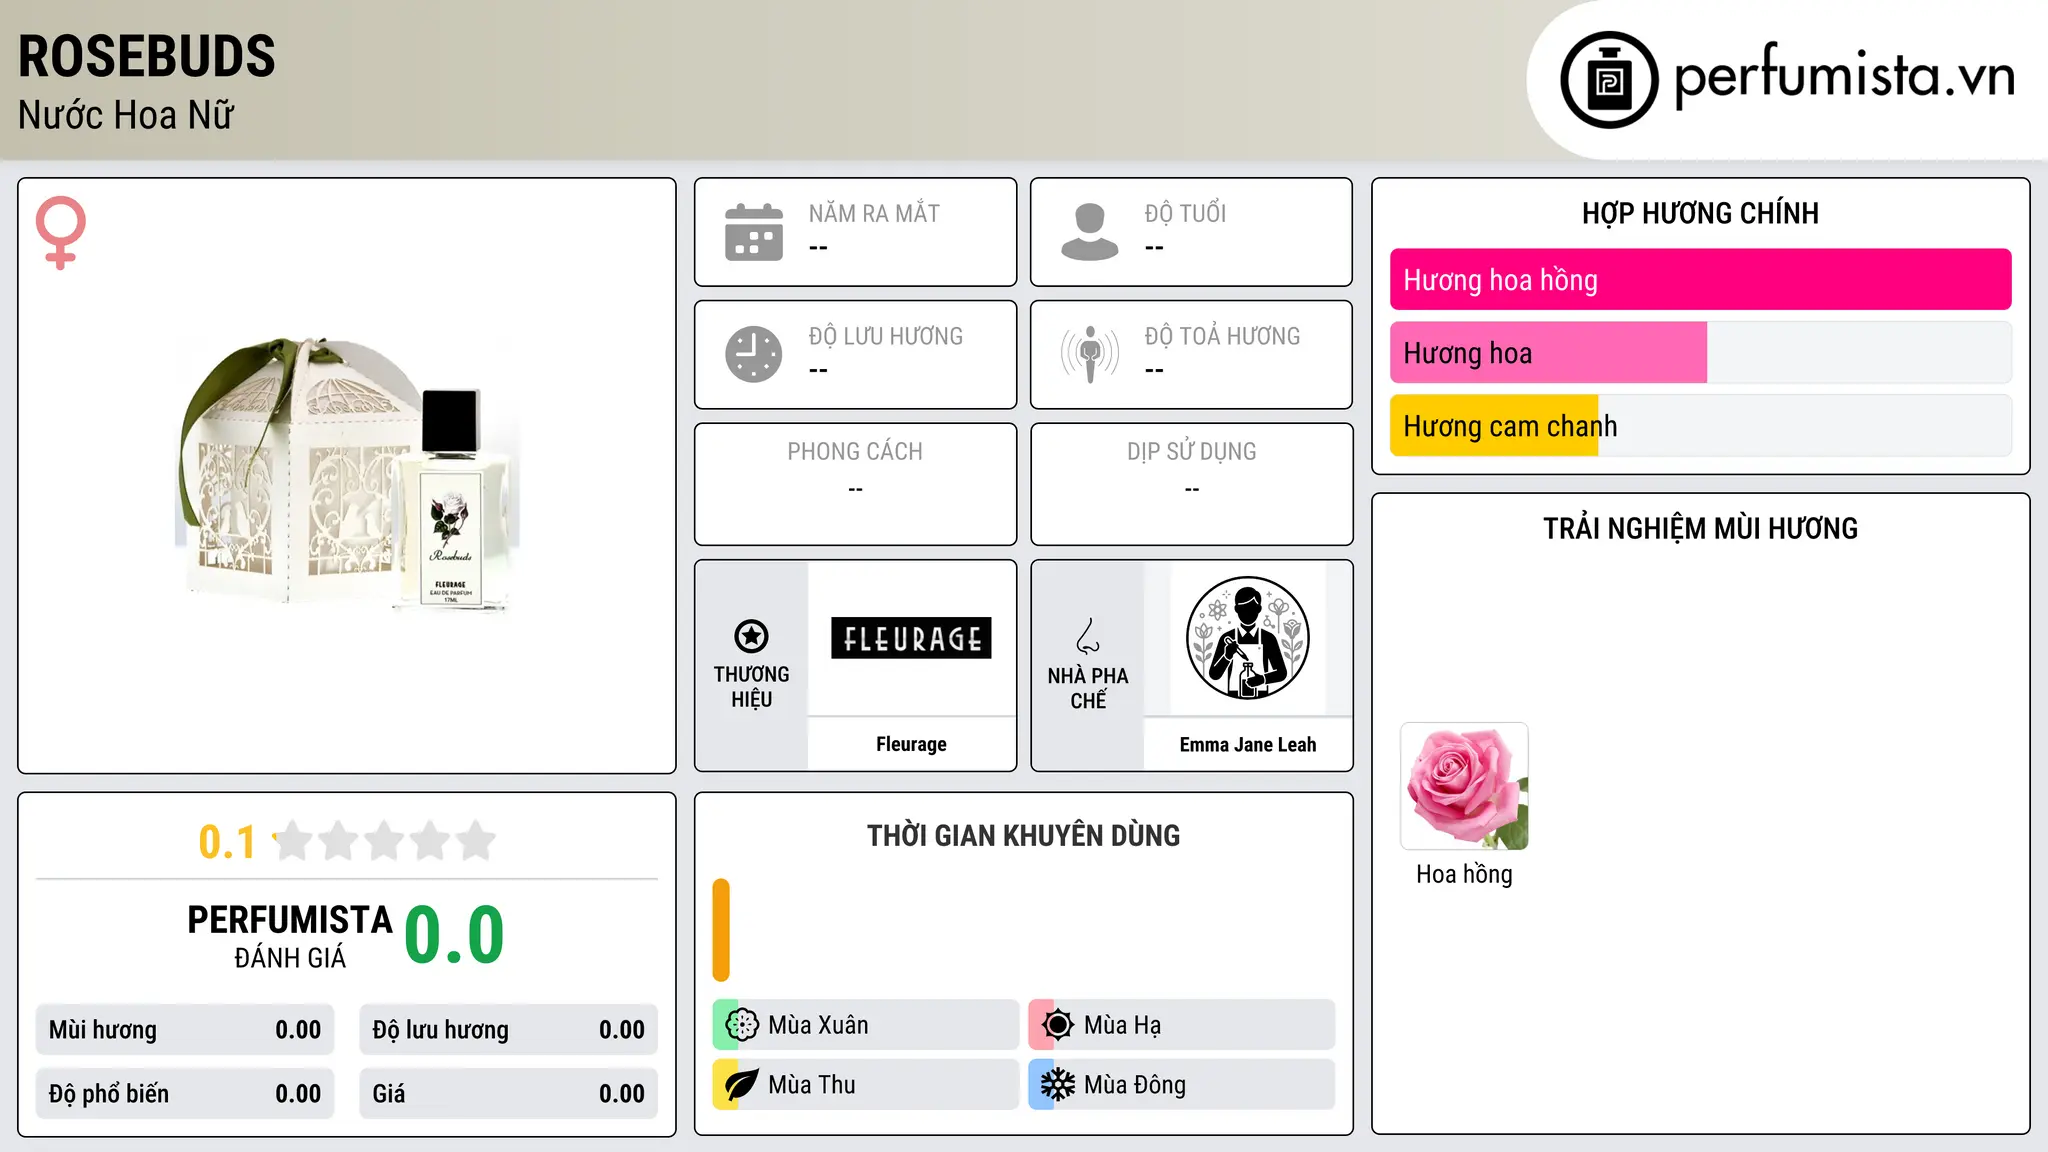Image resolution: width=2048 pixels, height=1152 pixels.
Task: Select the Mùa Thu season button
Action: [x=866, y=1085]
